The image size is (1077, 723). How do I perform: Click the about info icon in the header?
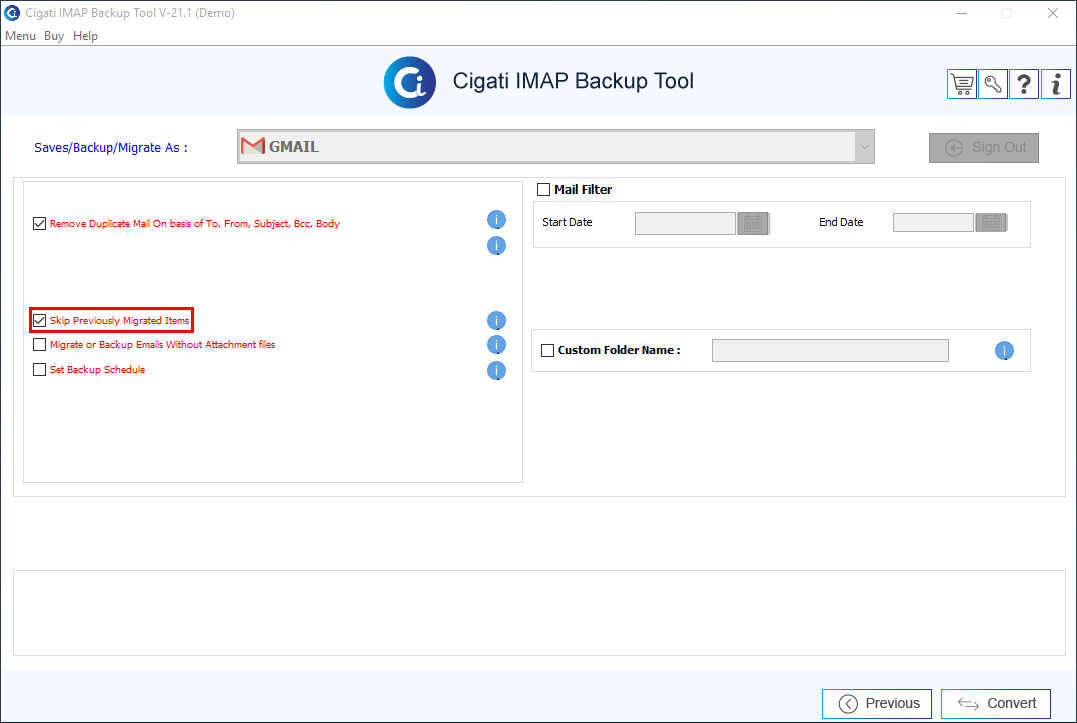1056,84
